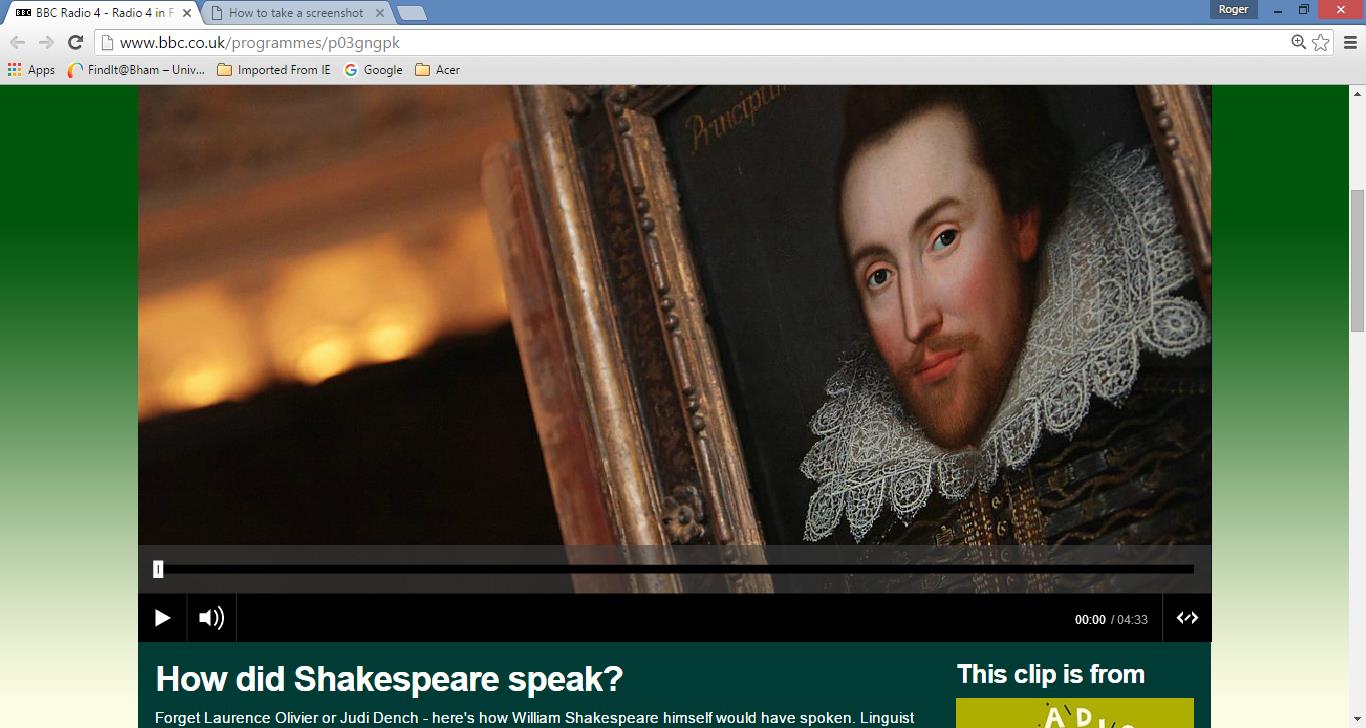Screen dimensions: 1366x728
Task: Go forward in browser history
Action: [x=46, y=42]
